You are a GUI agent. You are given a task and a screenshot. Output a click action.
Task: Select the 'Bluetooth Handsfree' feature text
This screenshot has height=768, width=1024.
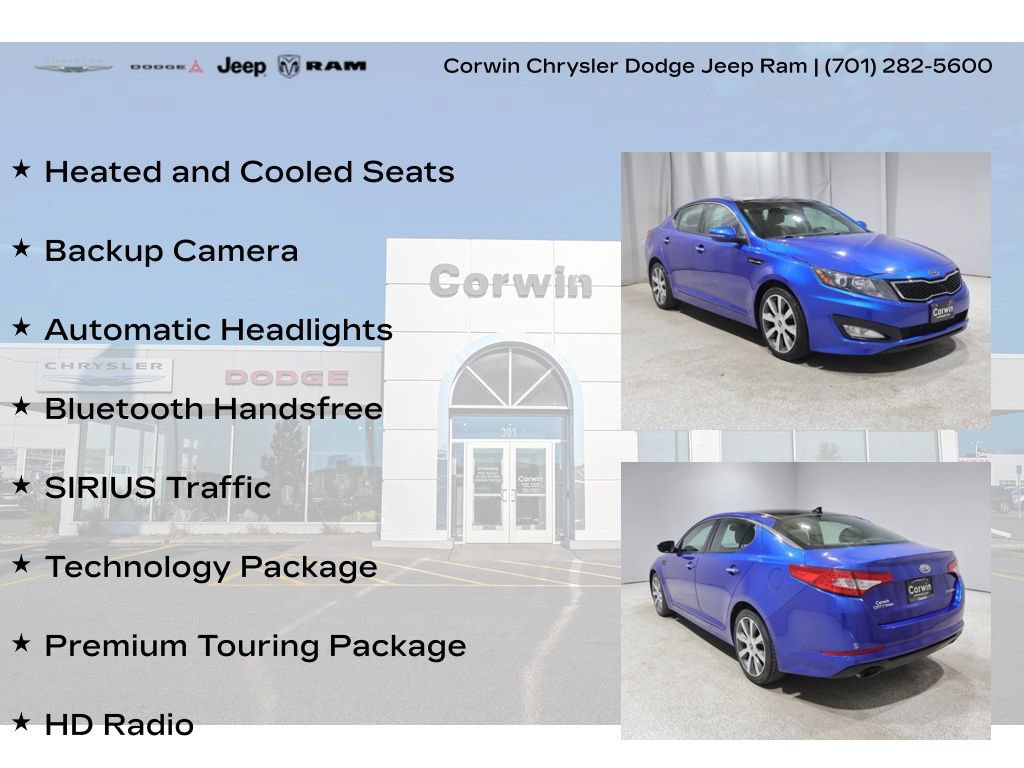coord(214,409)
